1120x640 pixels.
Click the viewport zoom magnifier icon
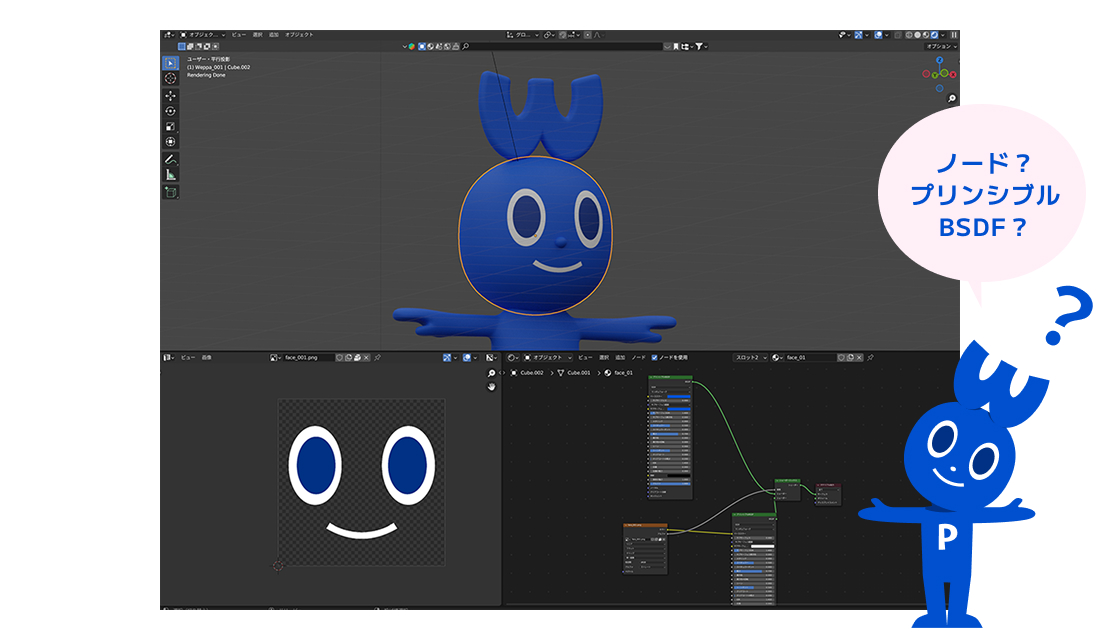[x=952, y=98]
